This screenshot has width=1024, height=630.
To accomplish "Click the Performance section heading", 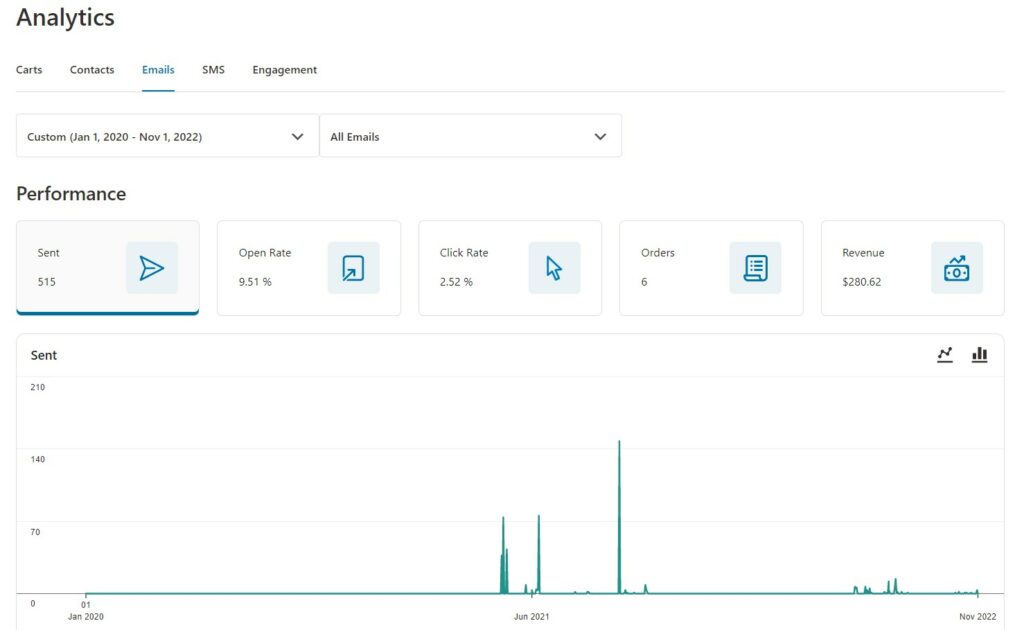I will pos(71,194).
